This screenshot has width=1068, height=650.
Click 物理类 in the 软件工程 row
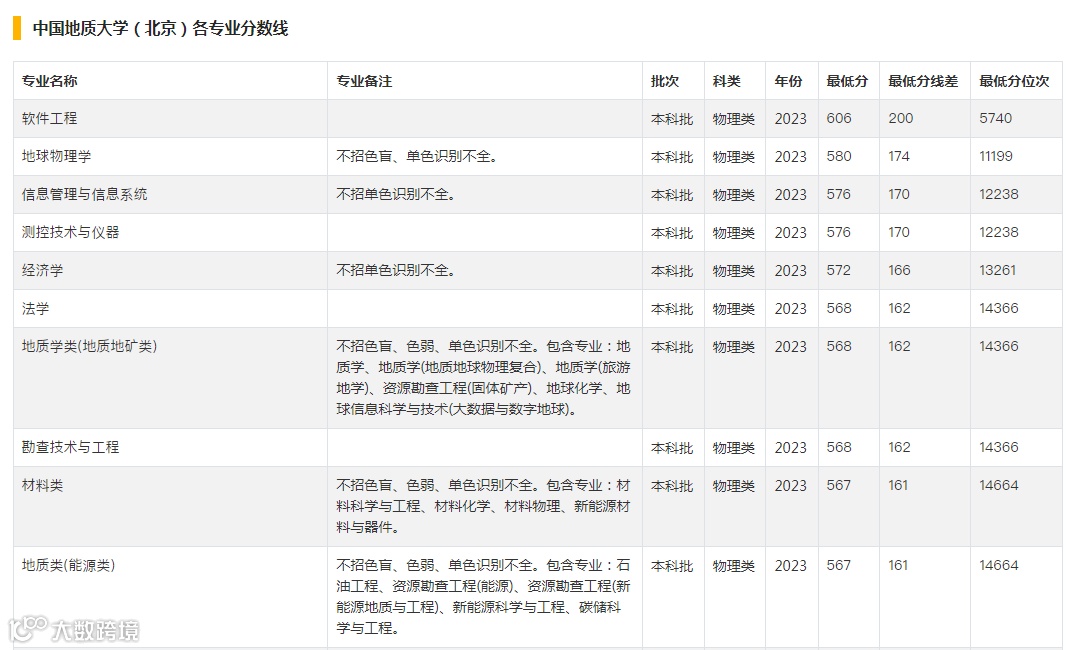tap(734, 119)
